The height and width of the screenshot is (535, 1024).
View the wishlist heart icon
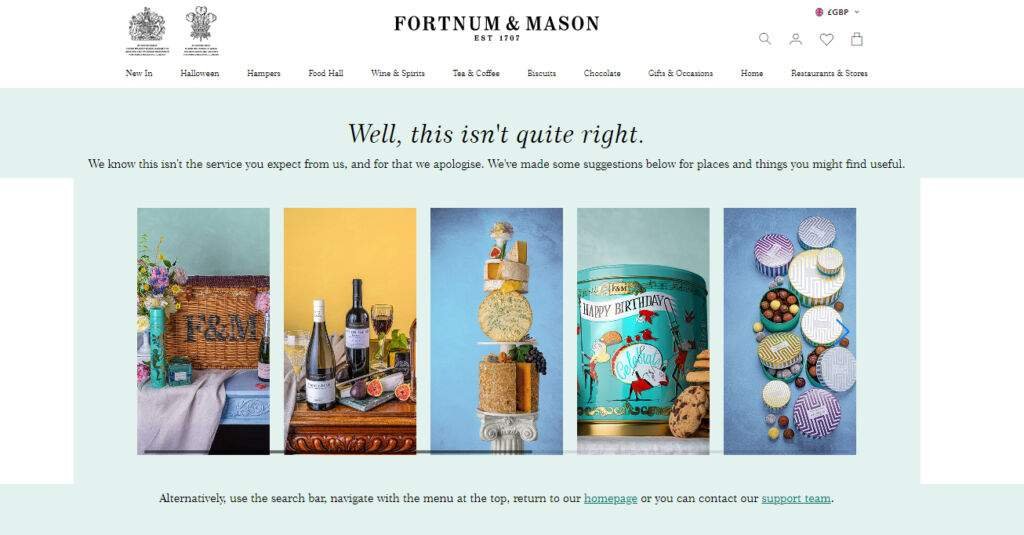[826, 39]
